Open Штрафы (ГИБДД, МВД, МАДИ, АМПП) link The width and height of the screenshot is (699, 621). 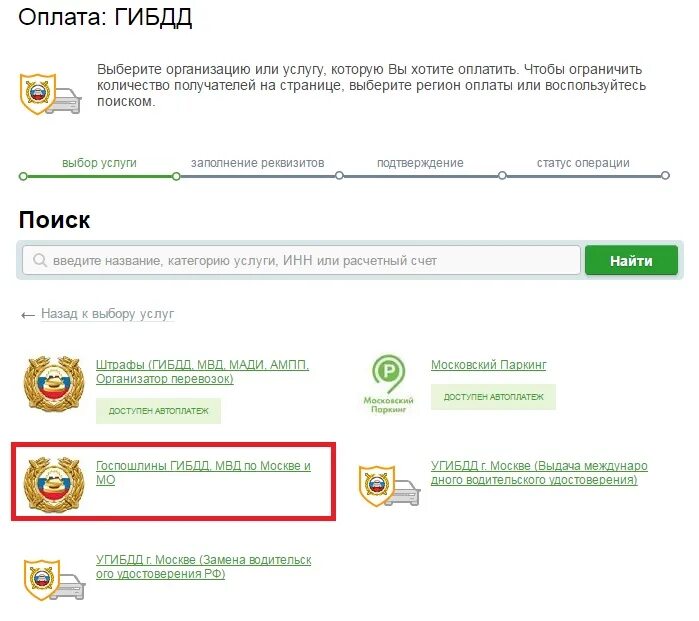tap(202, 372)
